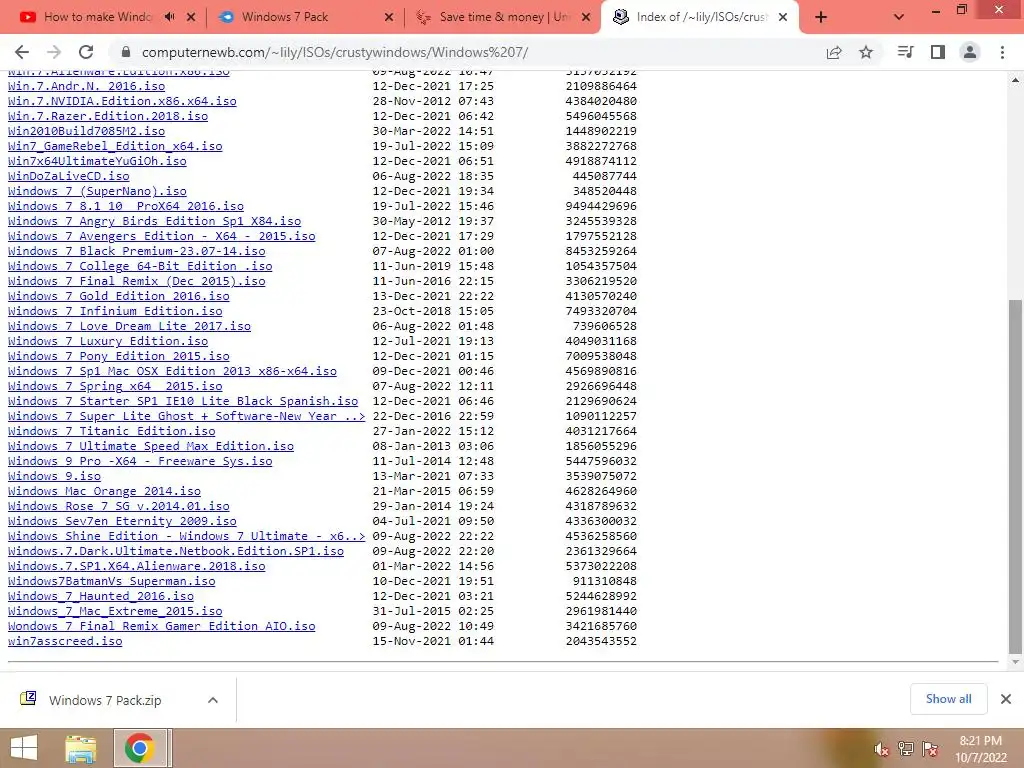Viewport: 1024px width, 768px height.
Task: Click the scrollbar up arrow
Action: point(1015,81)
